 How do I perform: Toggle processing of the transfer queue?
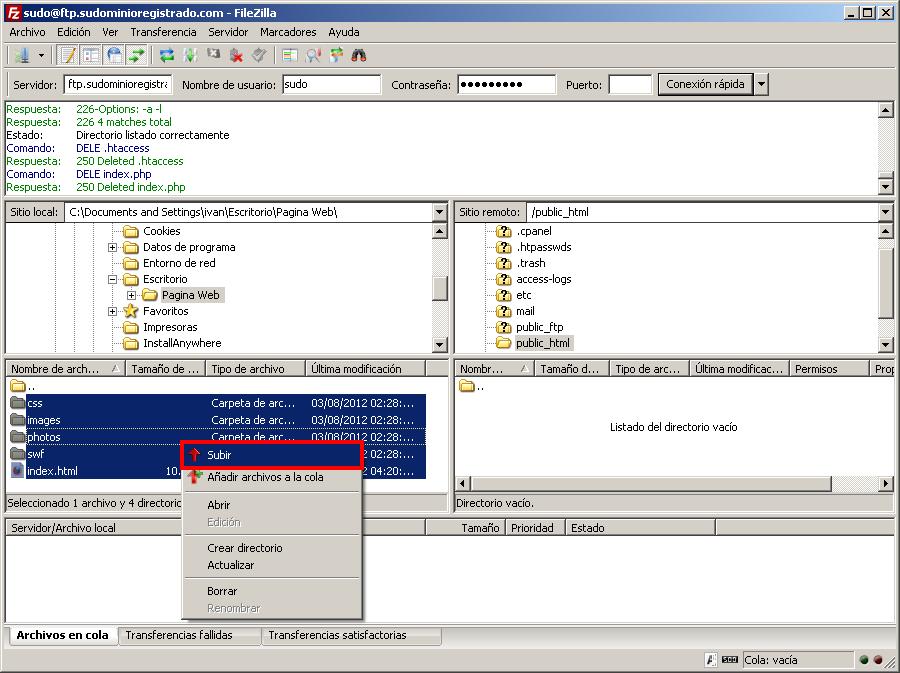pyautogui.click(x=190, y=55)
